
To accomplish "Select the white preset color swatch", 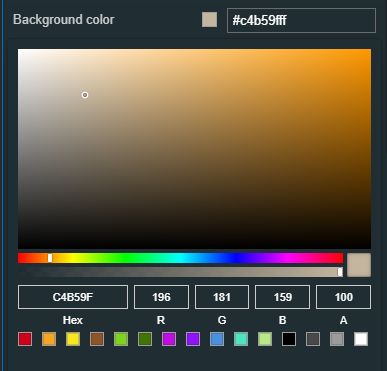I will 361,339.
